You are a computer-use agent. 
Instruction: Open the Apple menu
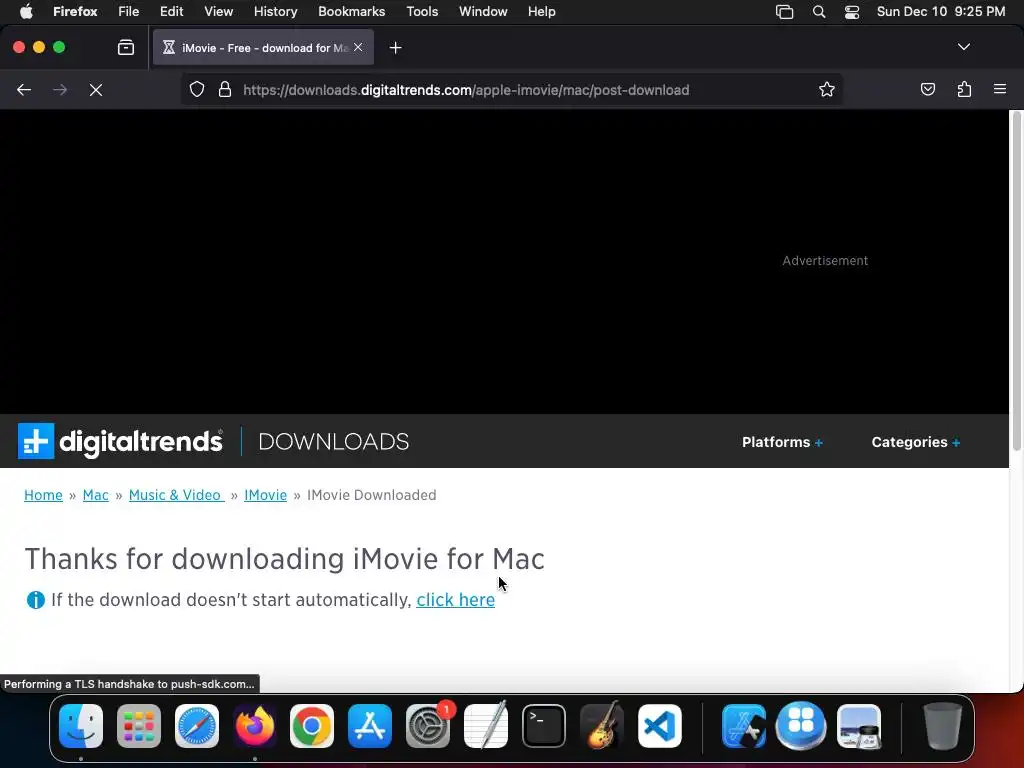pos(26,11)
